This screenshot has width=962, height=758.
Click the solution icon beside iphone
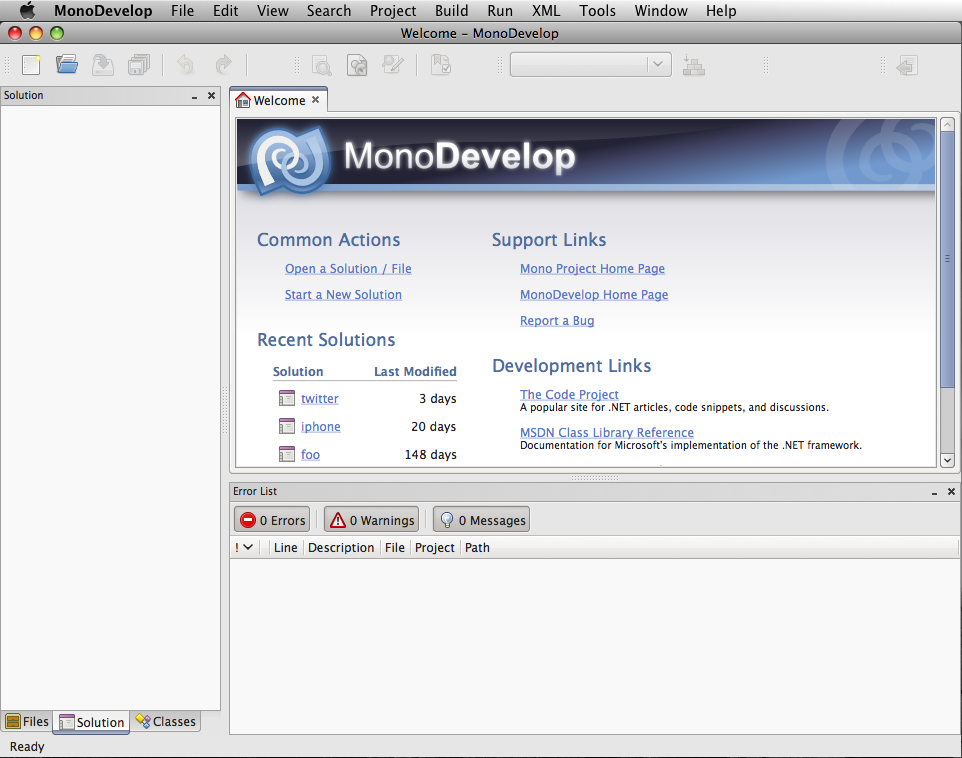(x=287, y=426)
